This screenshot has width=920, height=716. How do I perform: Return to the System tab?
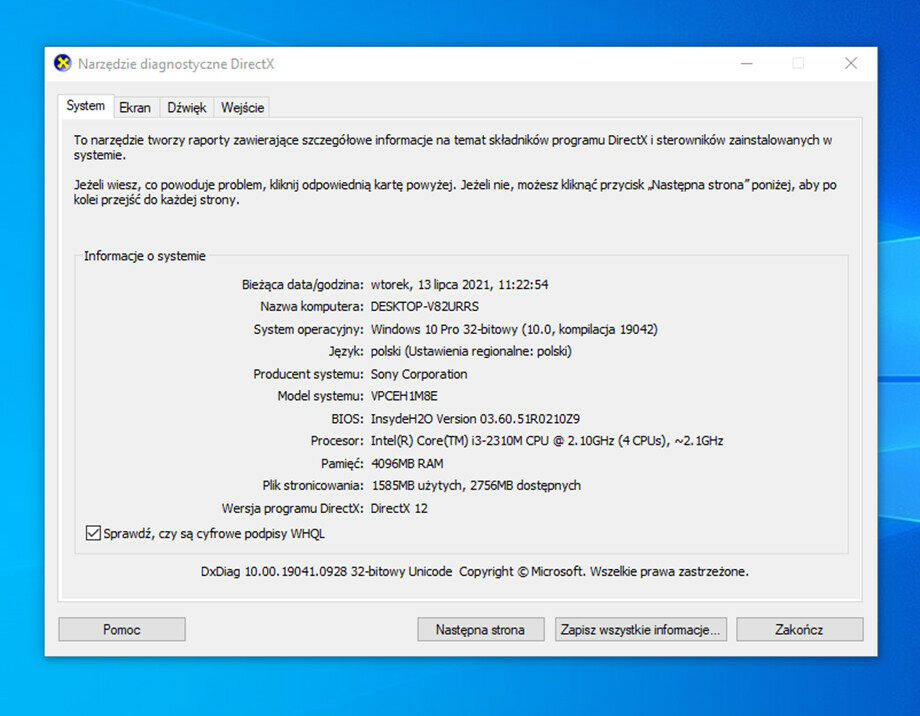pos(85,105)
